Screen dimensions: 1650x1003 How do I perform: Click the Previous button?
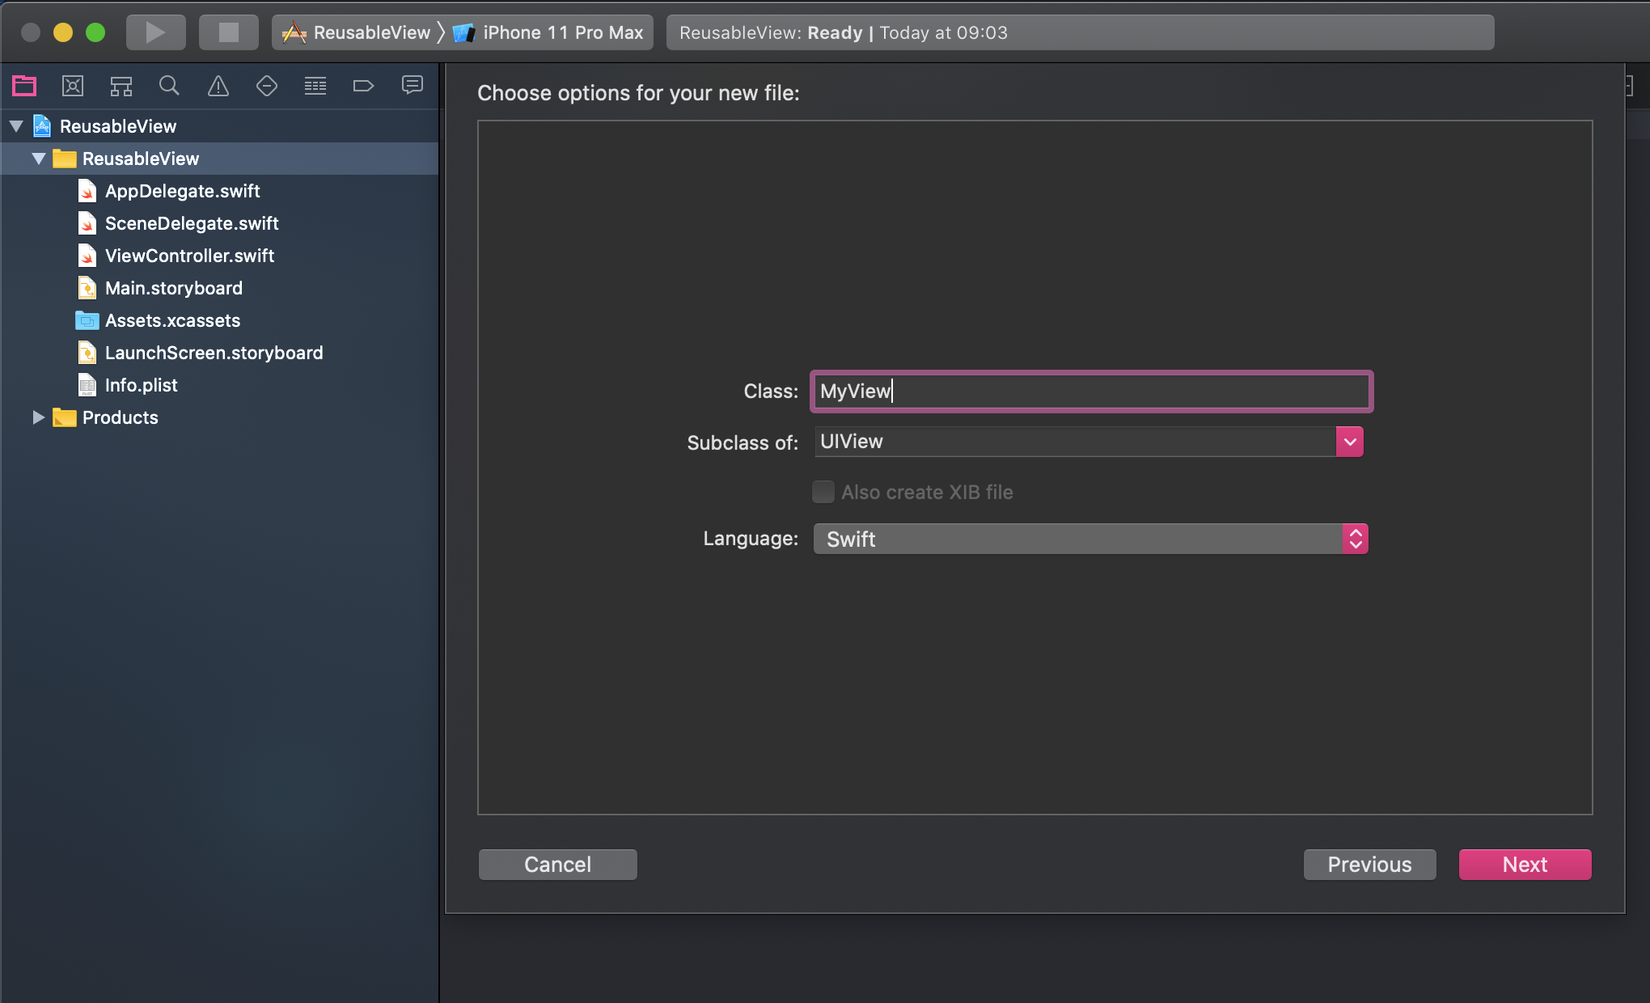tap(1369, 864)
